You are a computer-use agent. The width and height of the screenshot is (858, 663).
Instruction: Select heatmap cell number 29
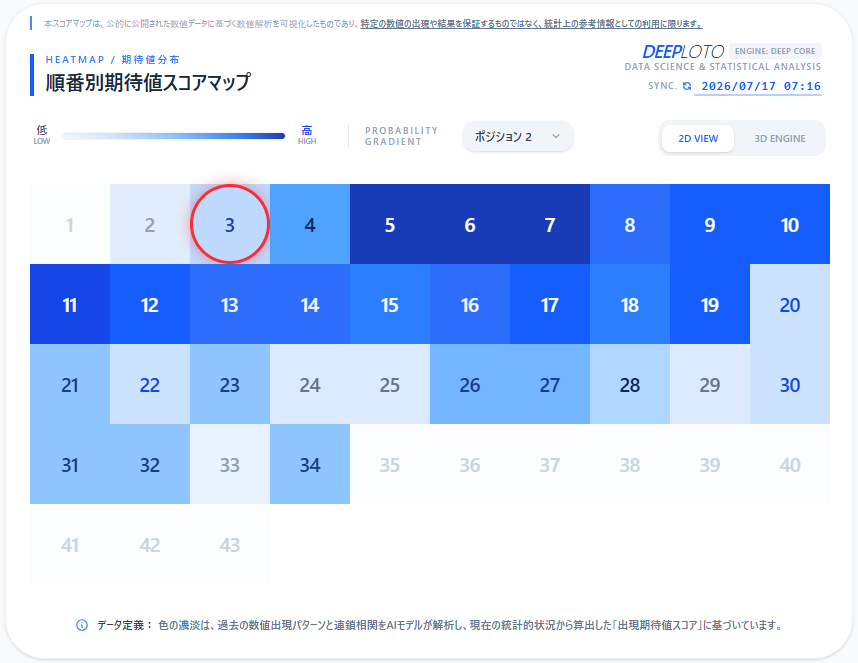point(710,384)
